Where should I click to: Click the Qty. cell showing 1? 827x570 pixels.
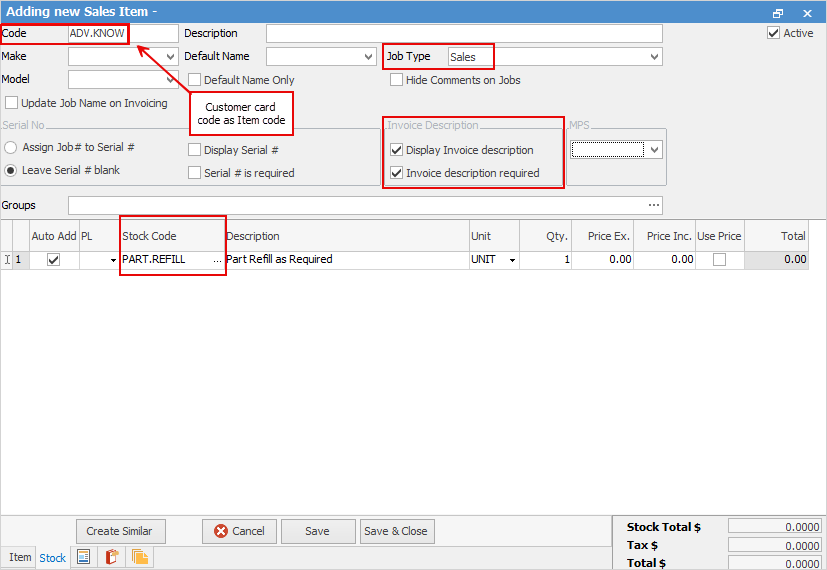[x=545, y=259]
